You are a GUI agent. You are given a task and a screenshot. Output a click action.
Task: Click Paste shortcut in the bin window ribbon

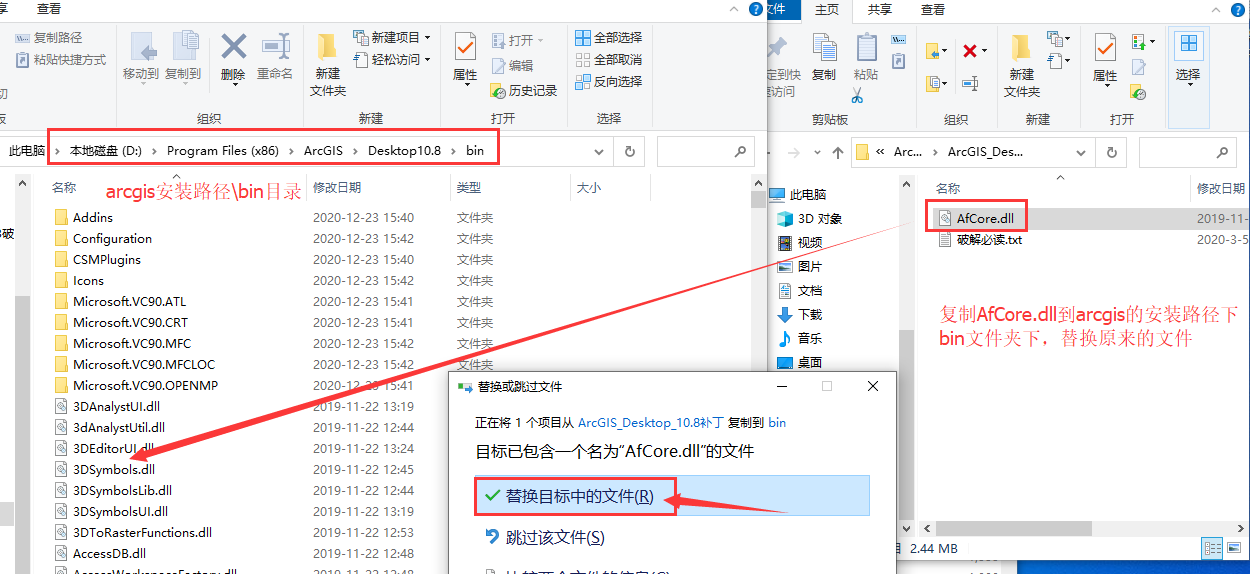(60, 59)
